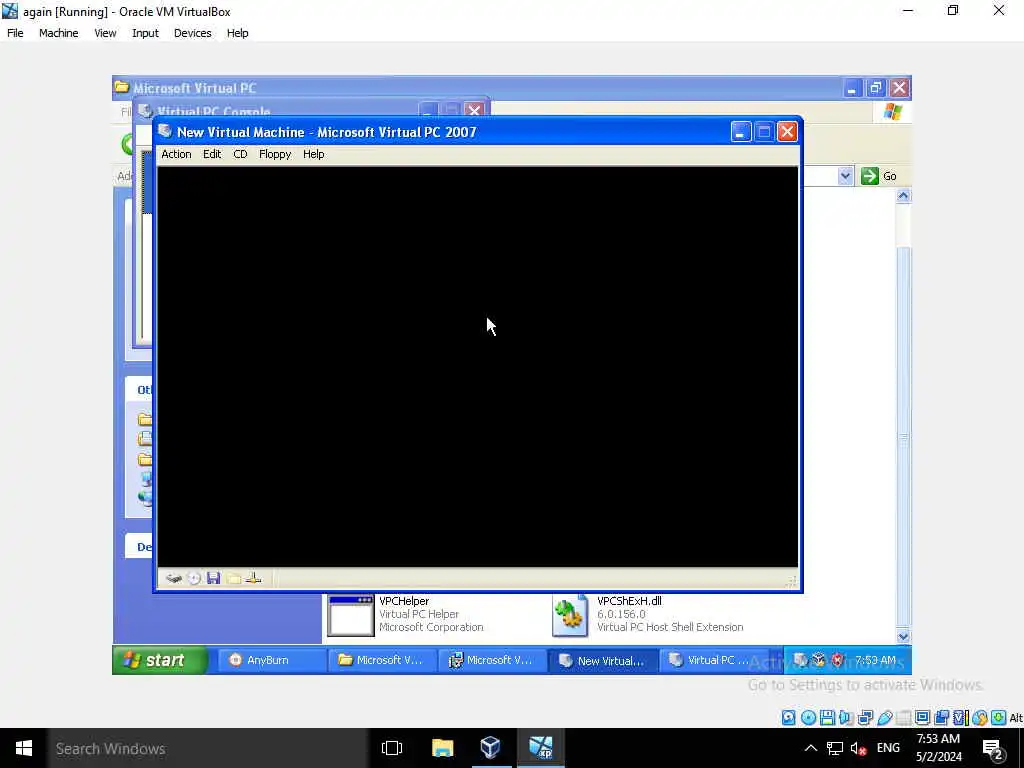Select the VPCHelper file icon
Screen dimensions: 1024x768
click(x=351, y=615)
